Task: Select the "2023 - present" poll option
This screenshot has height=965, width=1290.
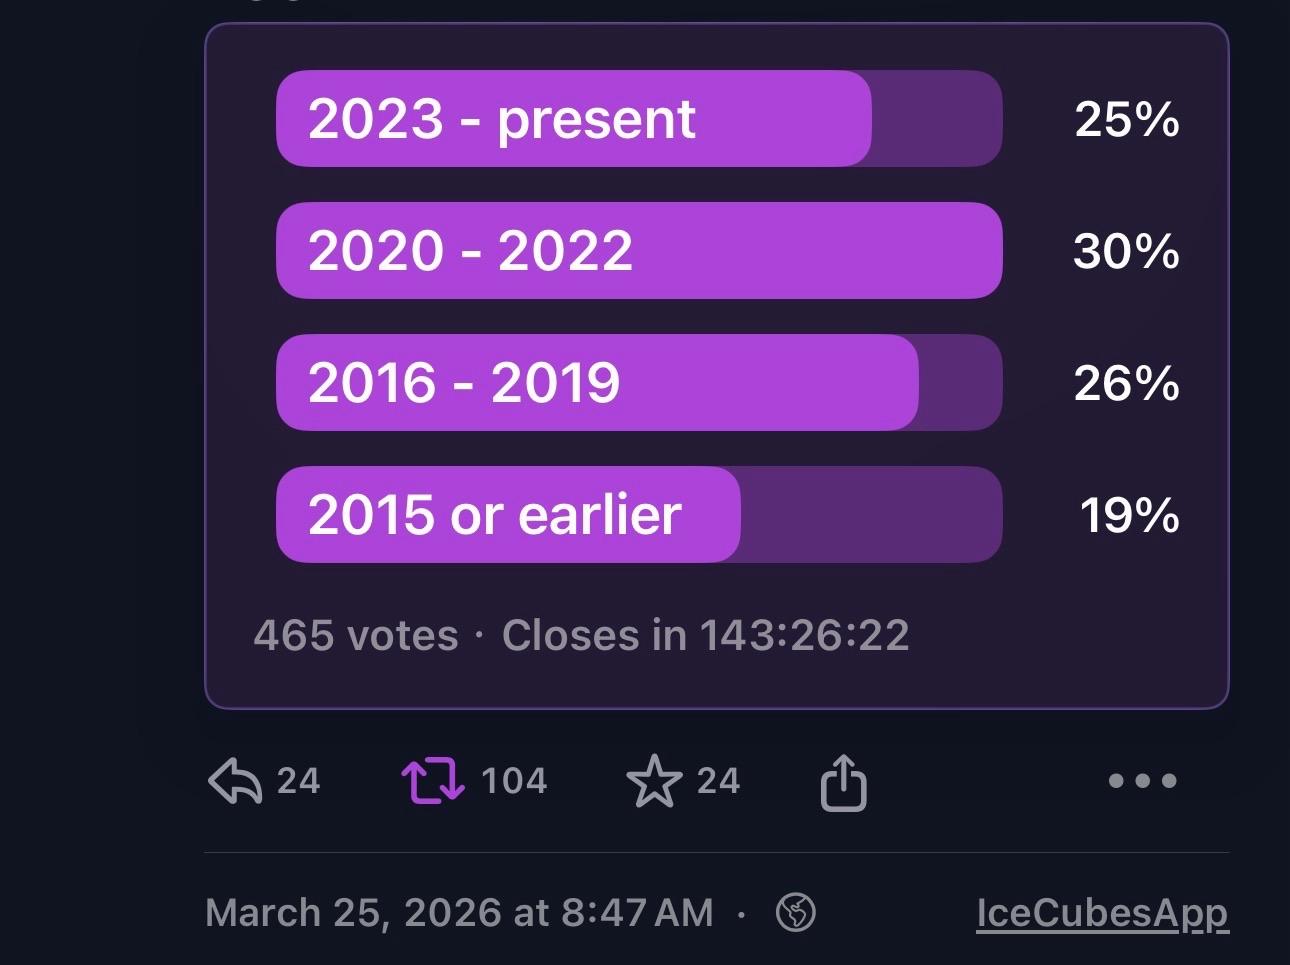Action: [638, 119]
